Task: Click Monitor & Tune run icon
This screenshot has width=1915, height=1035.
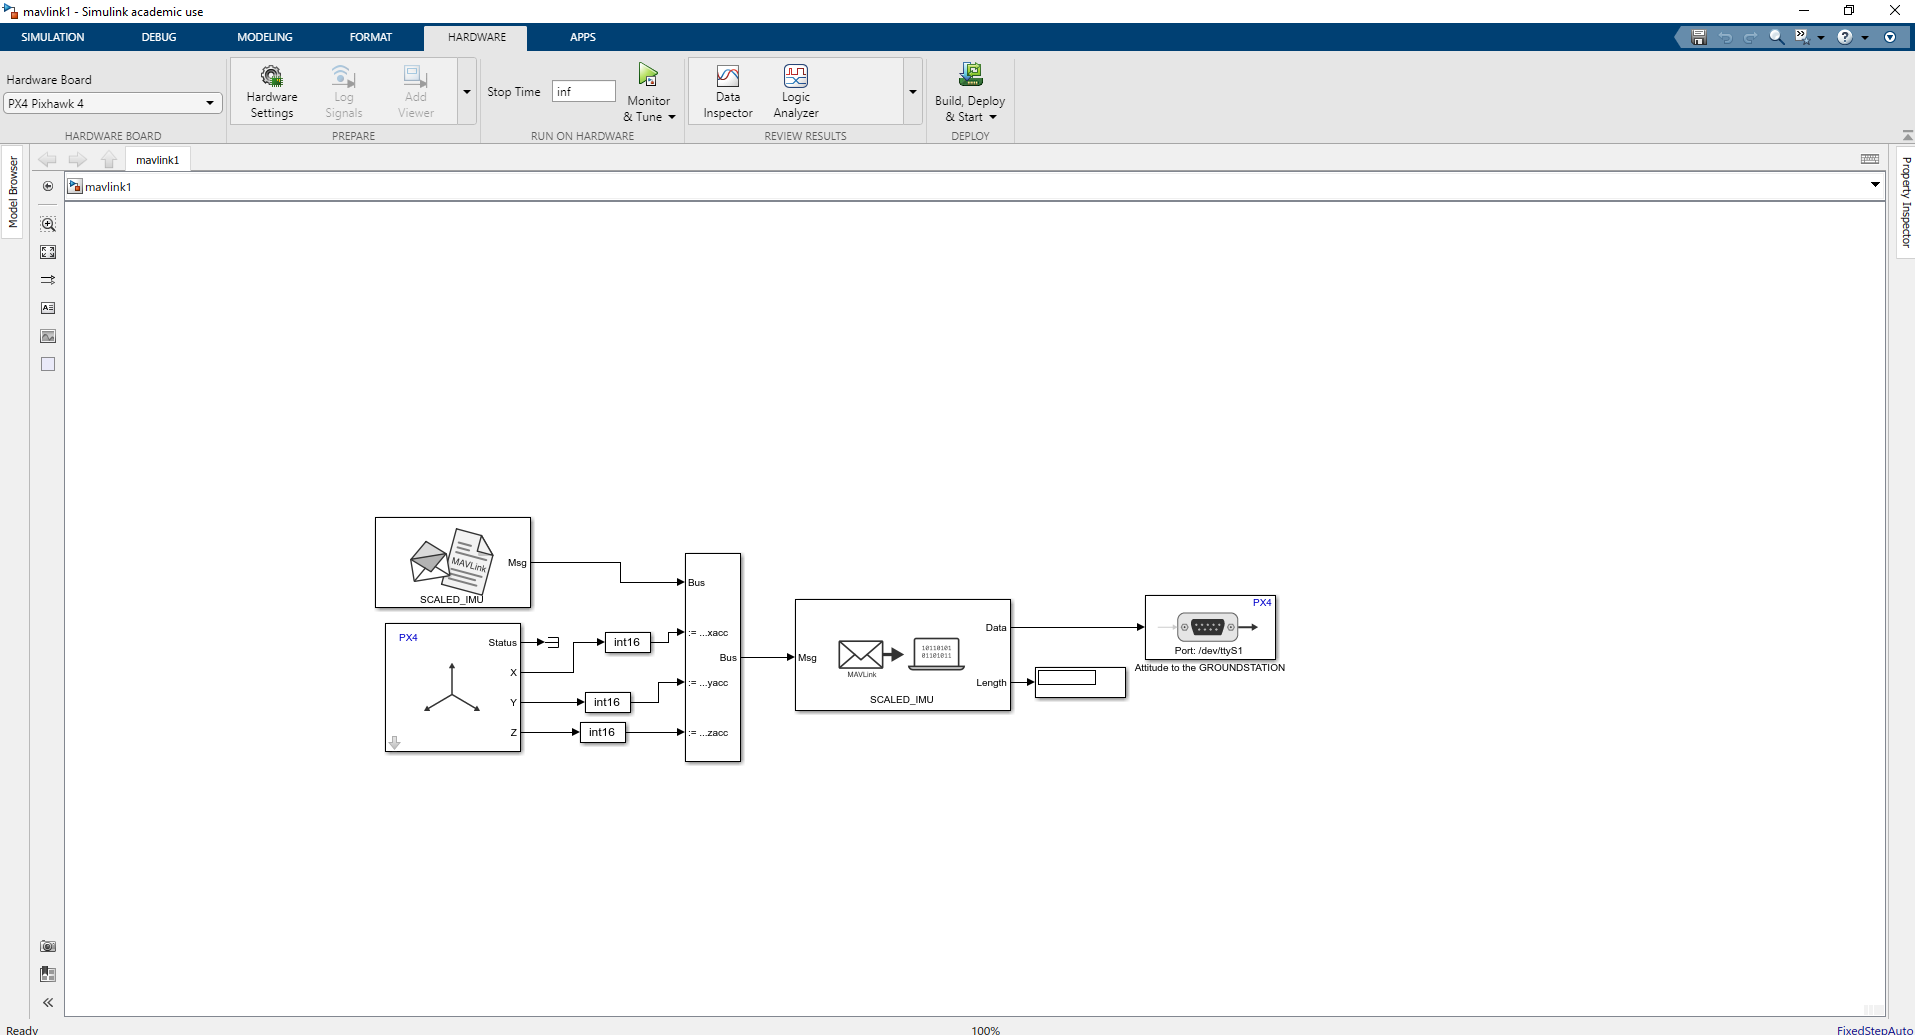Action: click(x=648, y=75)
